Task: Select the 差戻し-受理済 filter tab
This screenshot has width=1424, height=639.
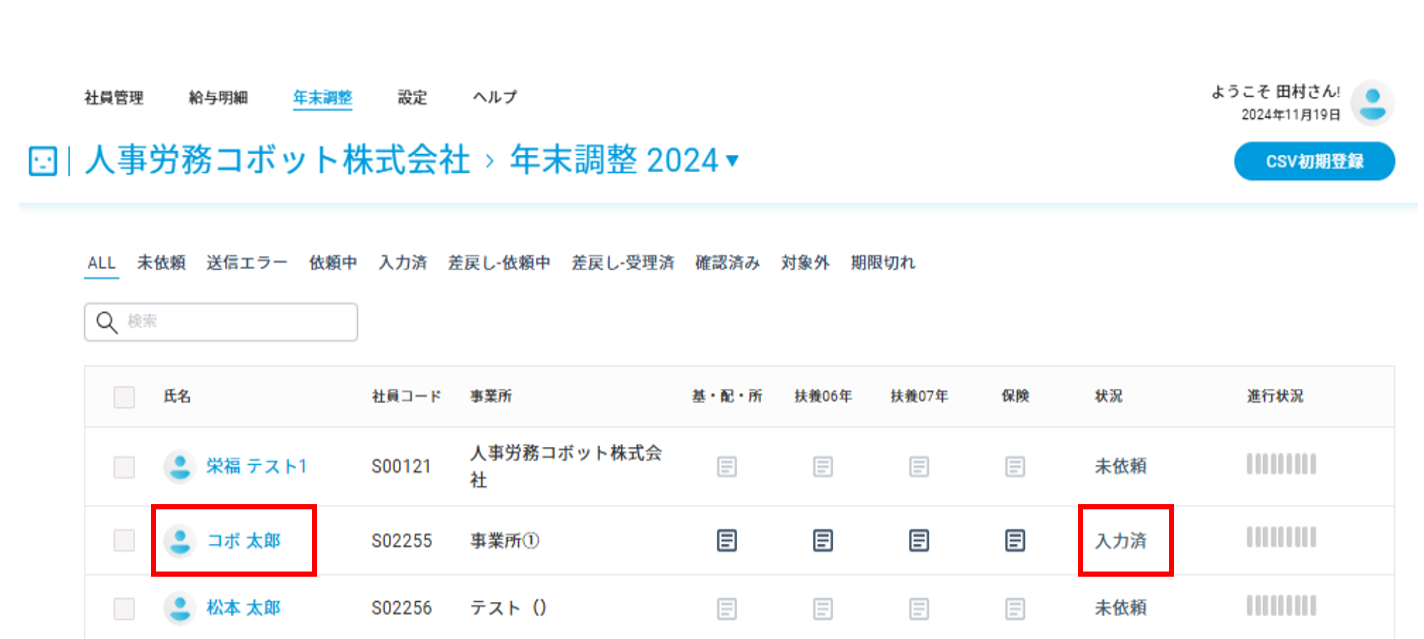Action: coord(623,264)
